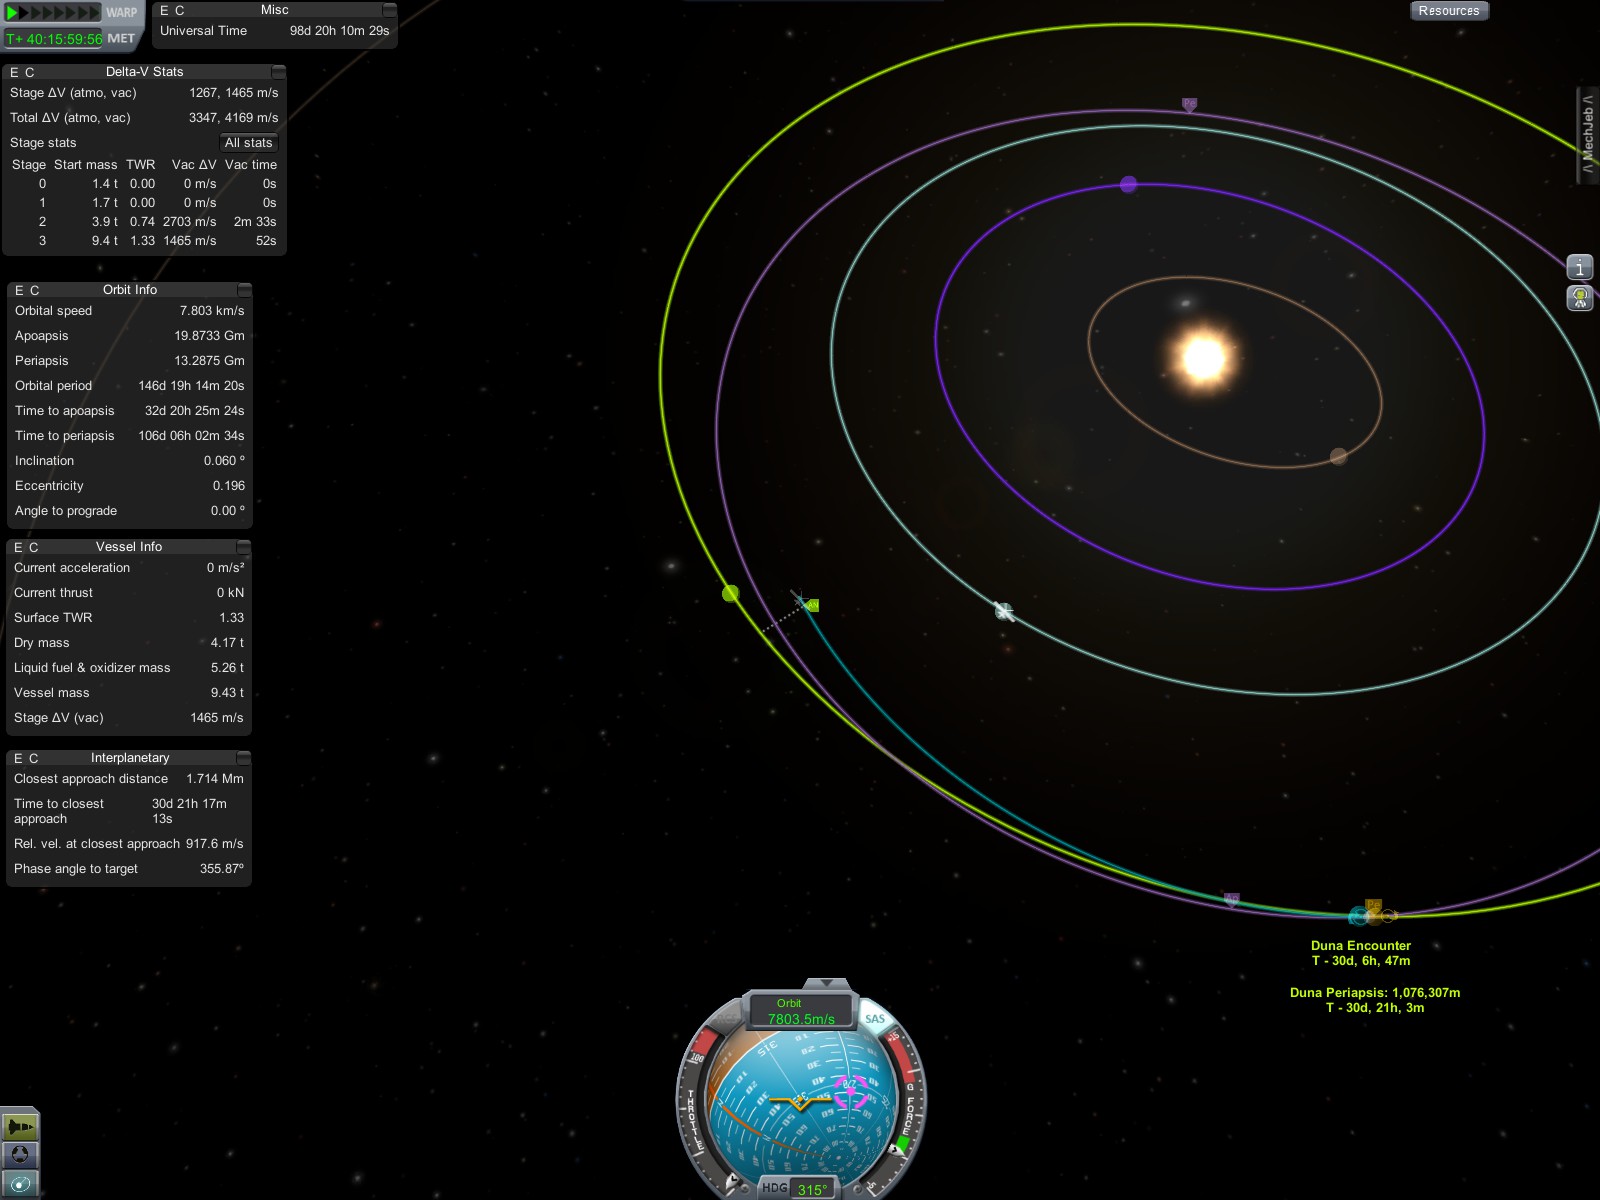Click the All stats button

pos(248,143)
